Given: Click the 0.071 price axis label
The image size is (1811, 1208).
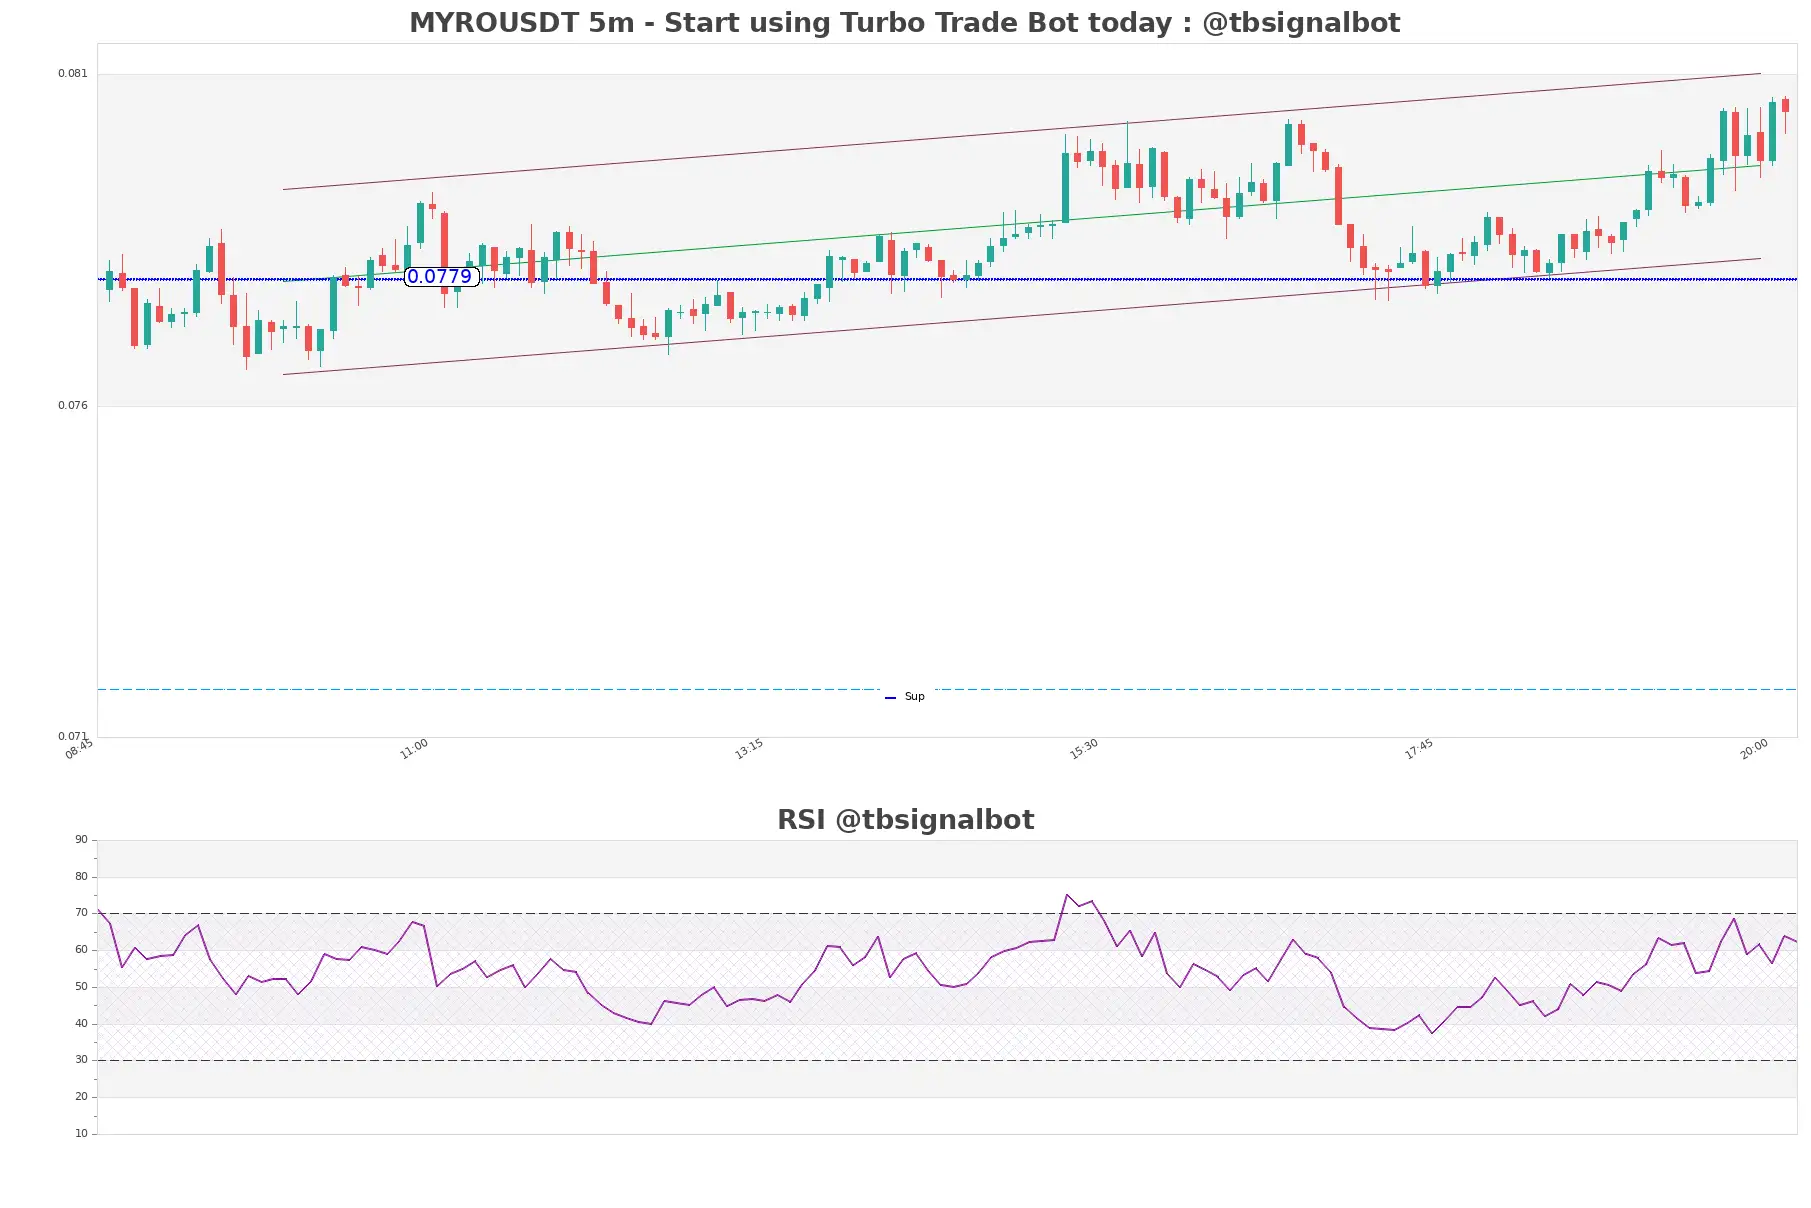Looking at the screenshot, I should (72, 737).
